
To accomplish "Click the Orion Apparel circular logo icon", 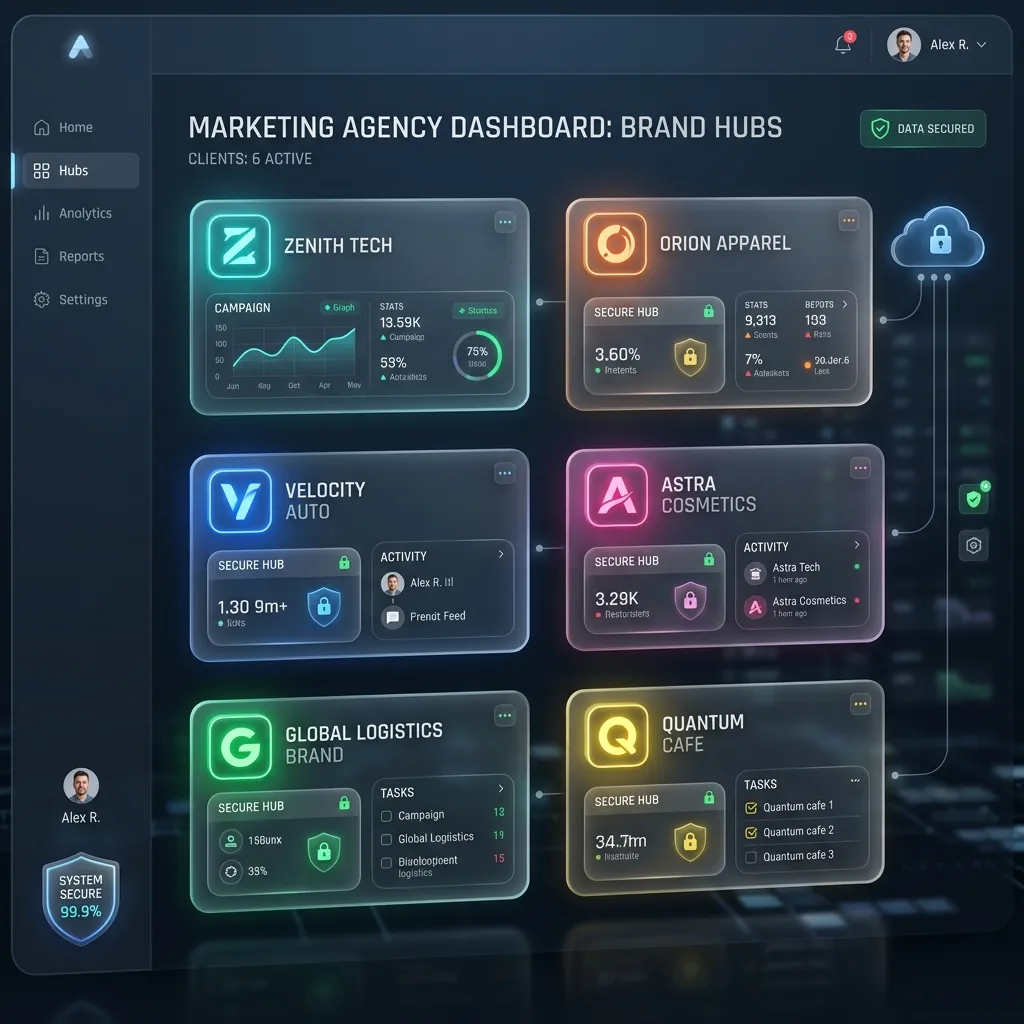I will click(617, 242).
